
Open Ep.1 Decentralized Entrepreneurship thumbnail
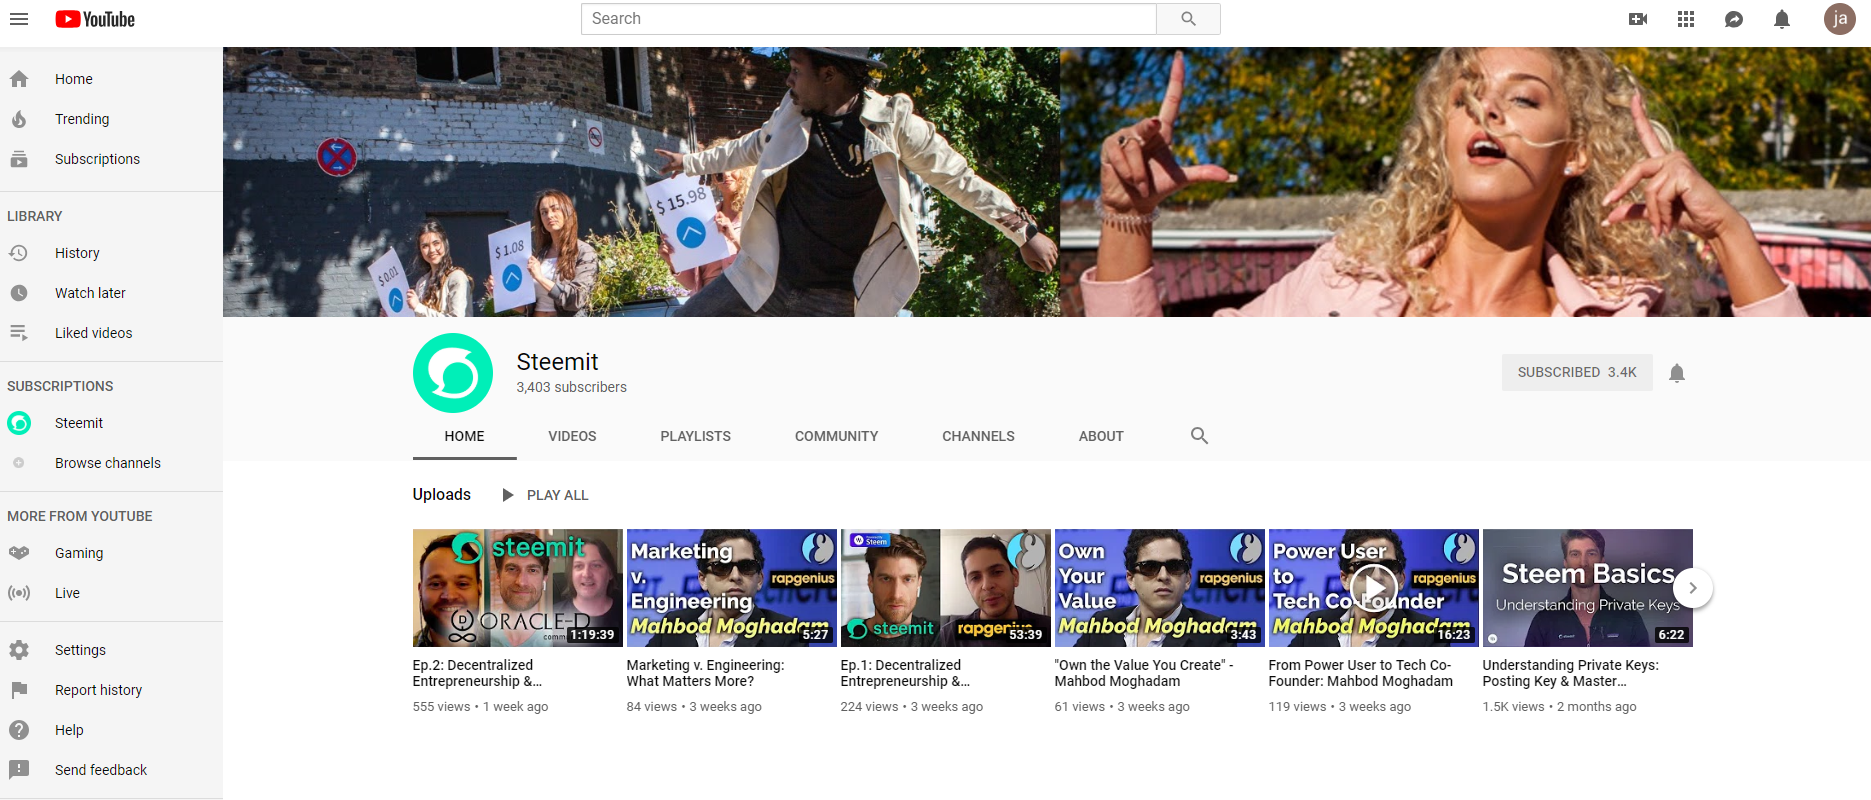click(x=945, y=588)
